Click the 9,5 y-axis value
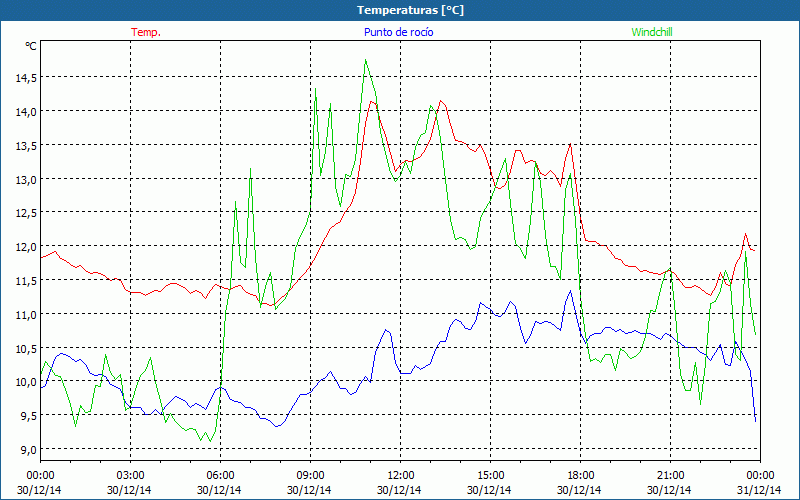800x500 pixels. coord(28,415)
